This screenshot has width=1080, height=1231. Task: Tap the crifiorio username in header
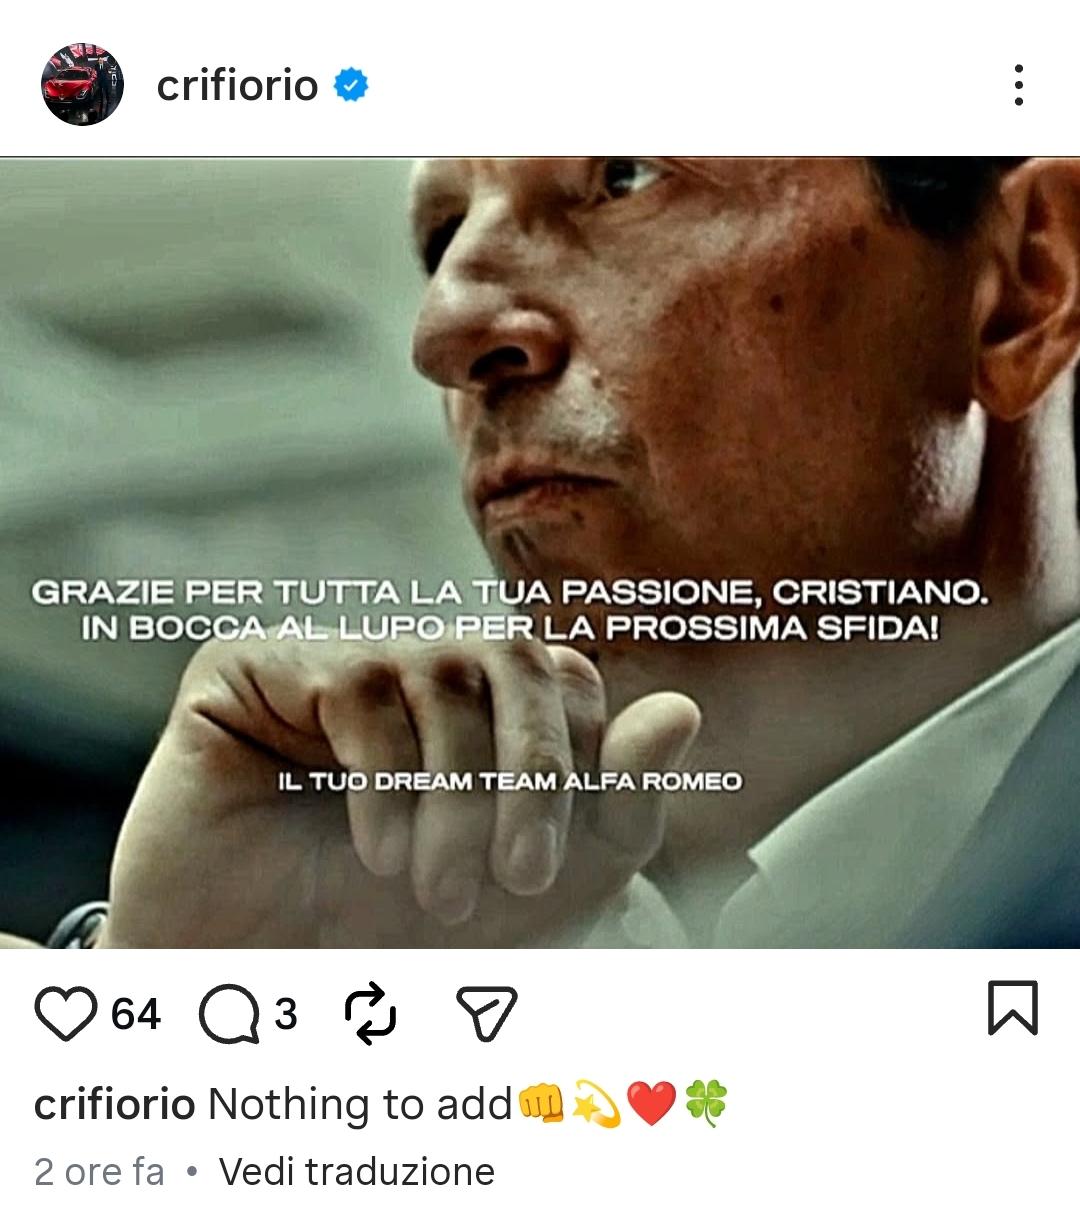point(237,85)
